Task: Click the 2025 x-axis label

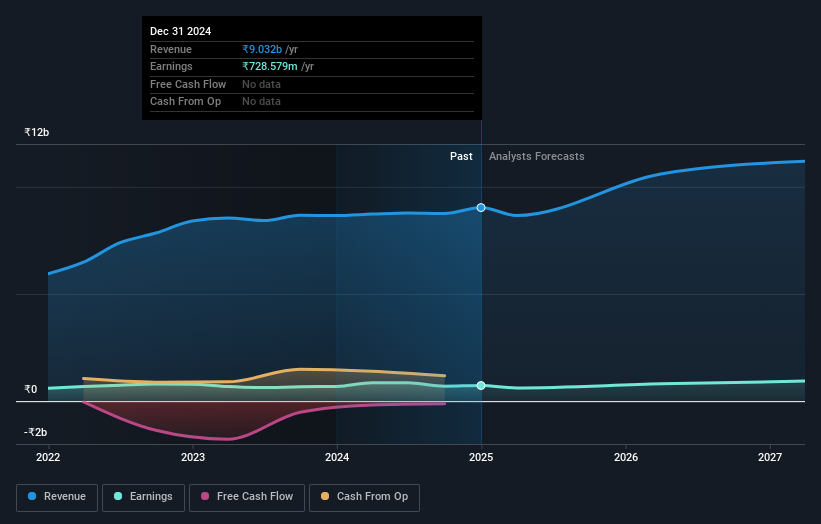Action: point(481,458)
